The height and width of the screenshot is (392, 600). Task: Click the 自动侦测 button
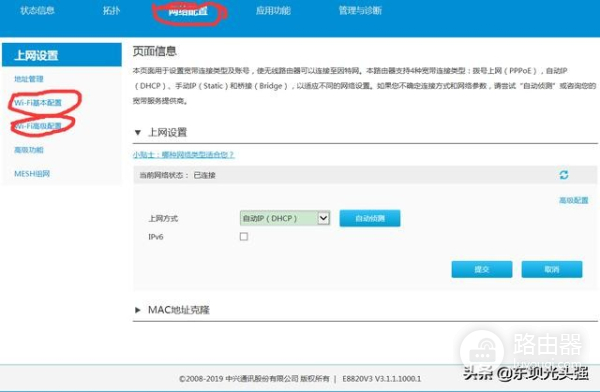pyautogui.click(x=370, y=218)
